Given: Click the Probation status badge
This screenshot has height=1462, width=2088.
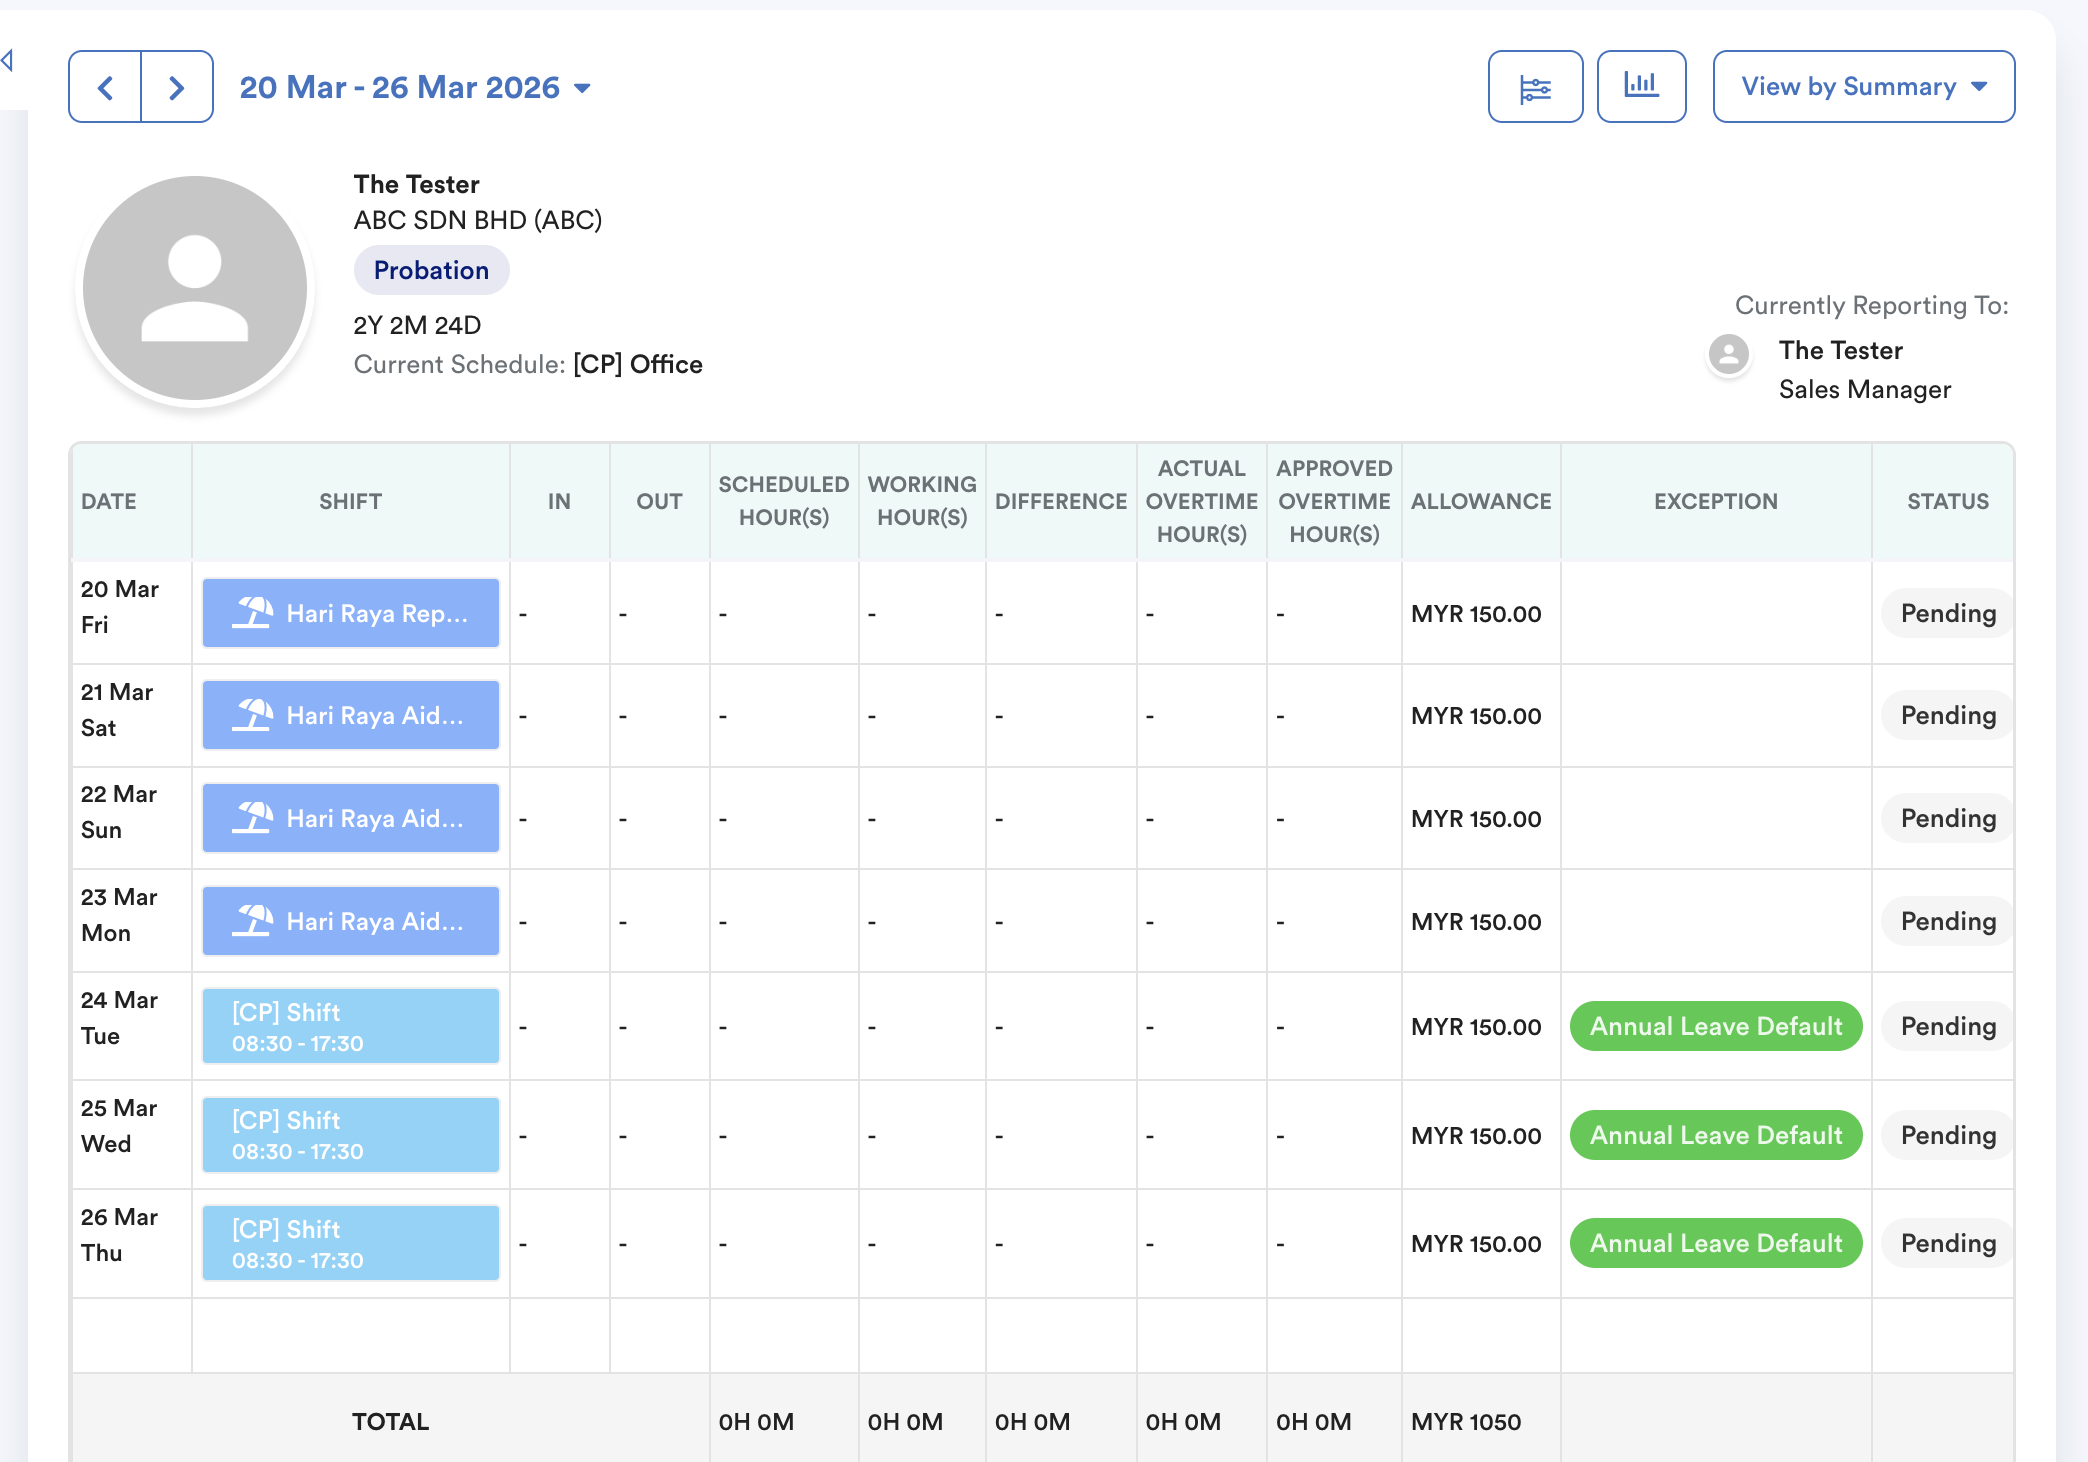Looking at the screenshot, I should pyautogui.click(x=431, y=270).
